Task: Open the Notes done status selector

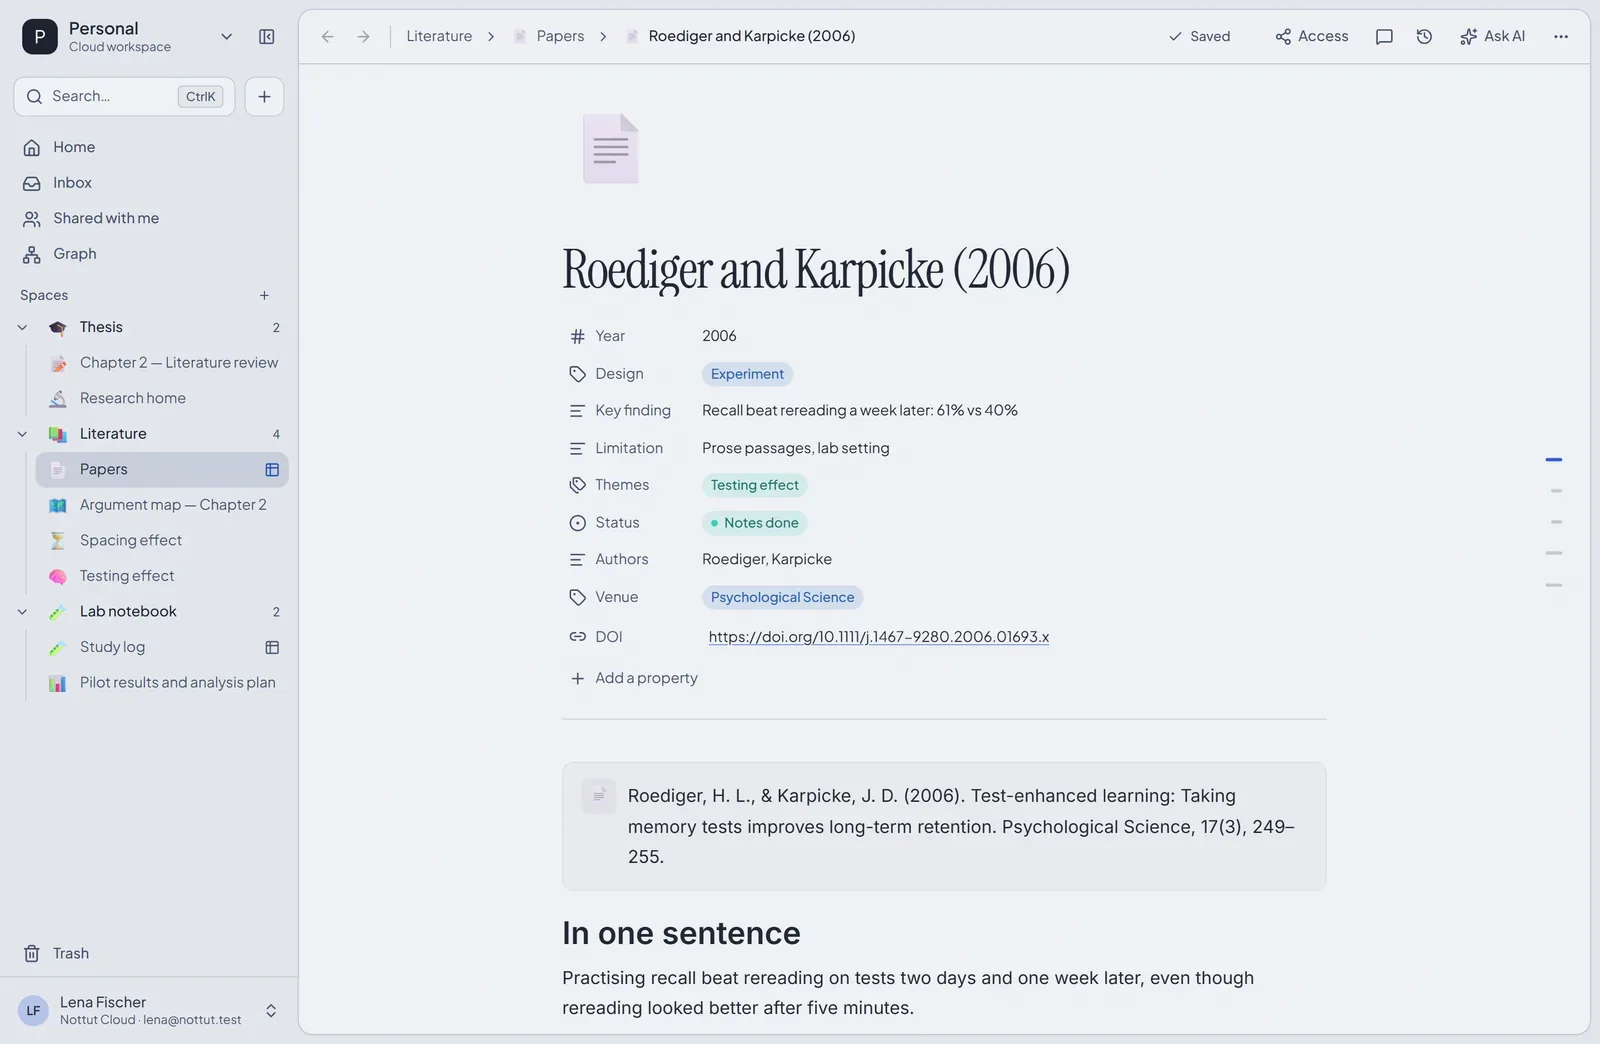Action: click(754, 523)
